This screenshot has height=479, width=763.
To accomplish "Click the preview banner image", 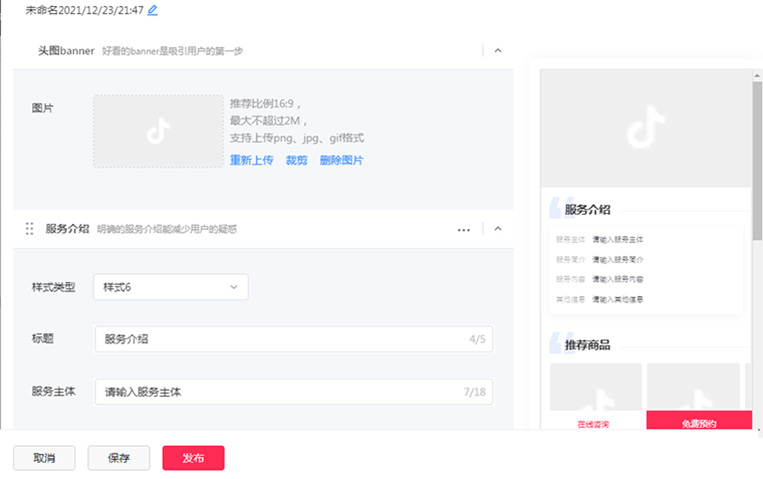I will tap(646, 128).
